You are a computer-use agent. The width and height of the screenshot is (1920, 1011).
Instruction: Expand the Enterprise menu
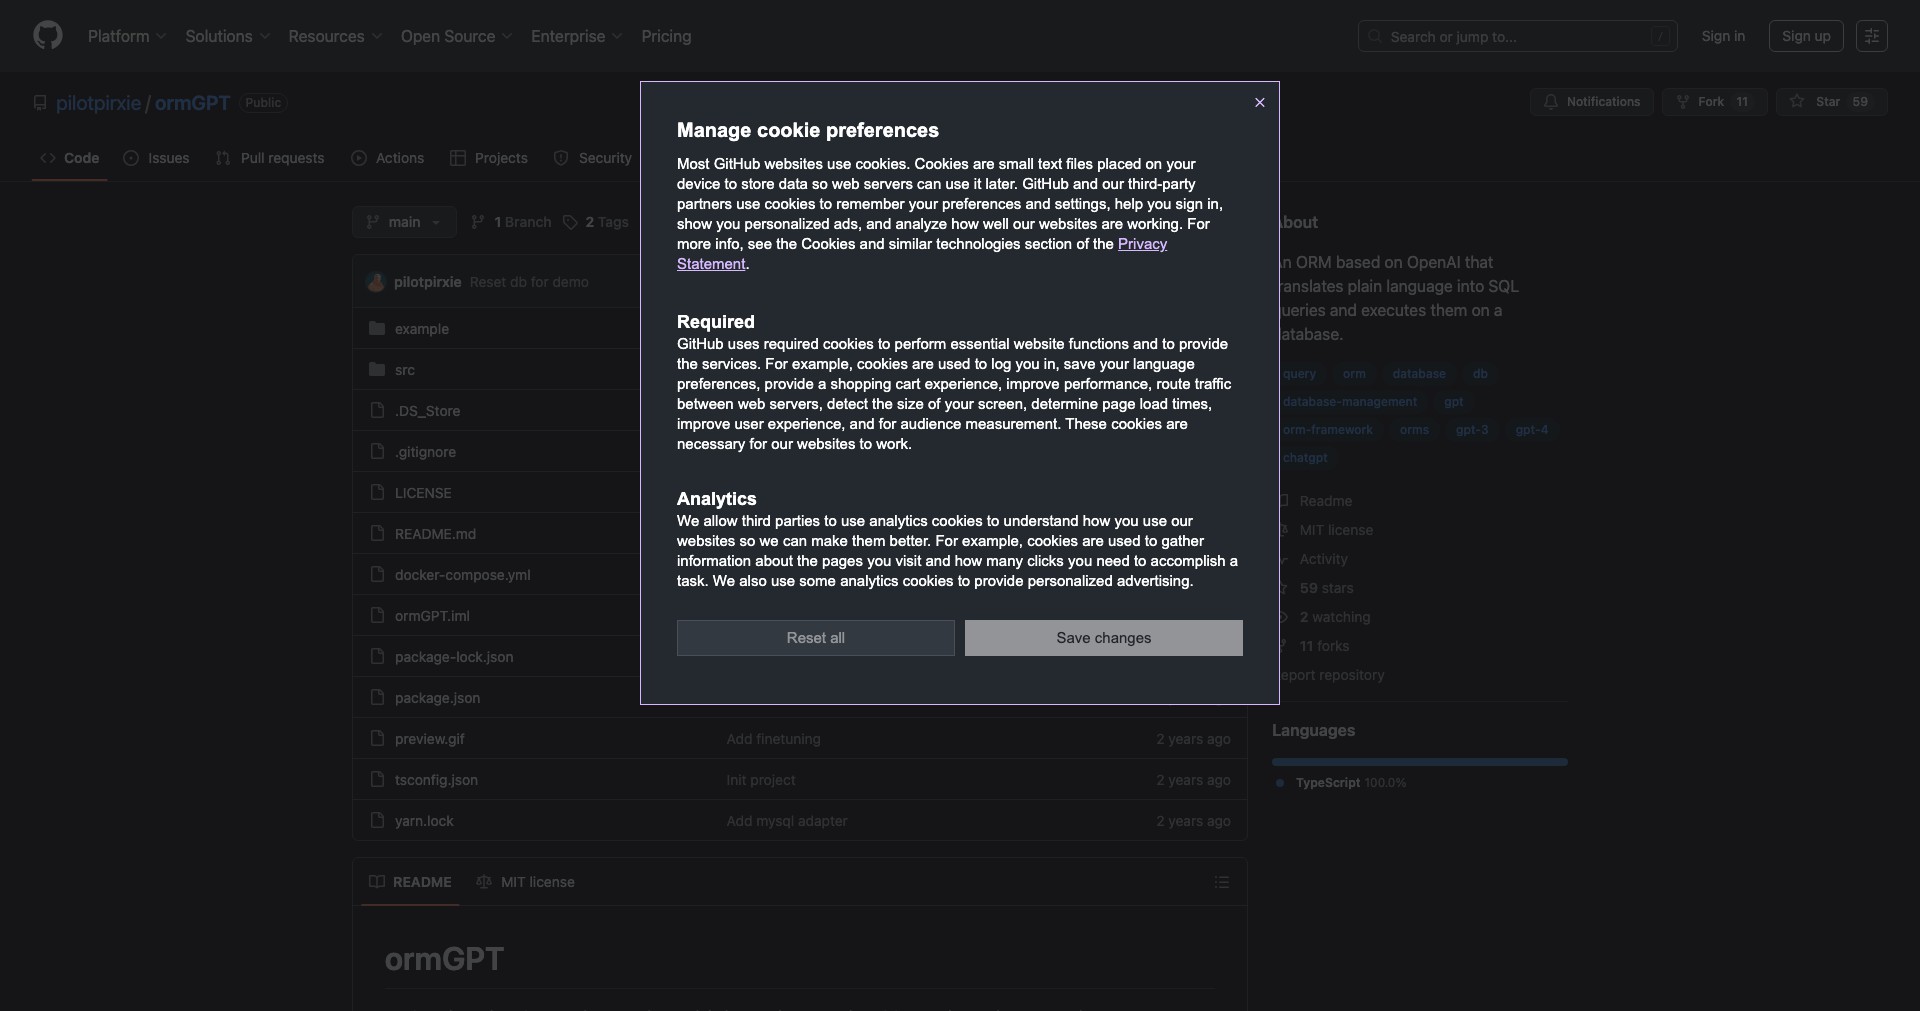(576, 36)
